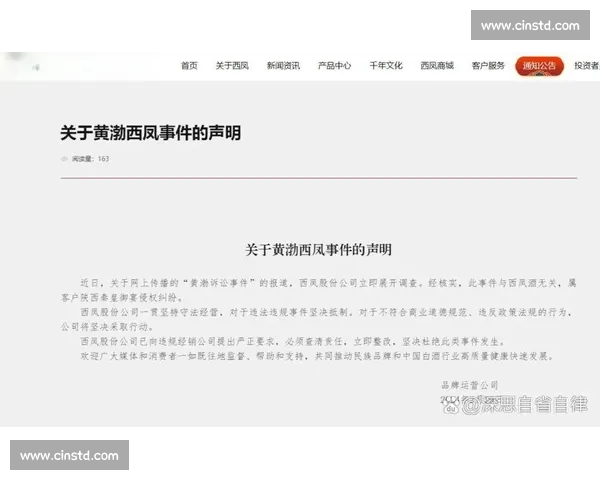Click the centered article title 关于黄渤西凤事件的声明

tap(318, 250)
